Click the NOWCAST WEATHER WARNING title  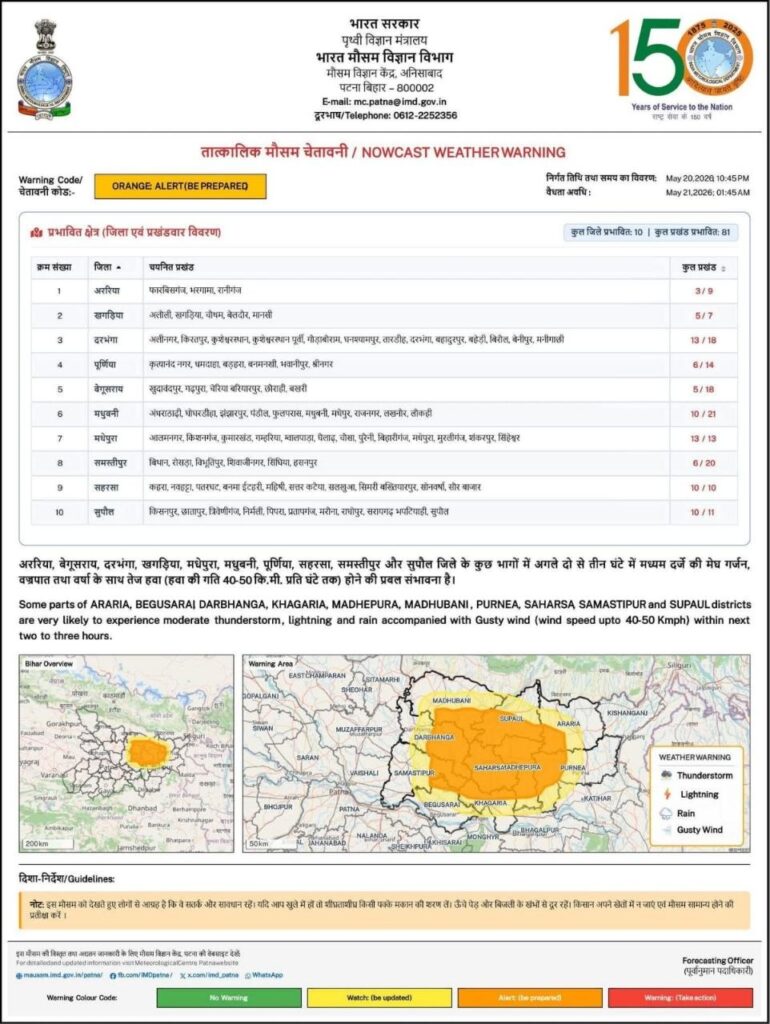coord(464,152)
